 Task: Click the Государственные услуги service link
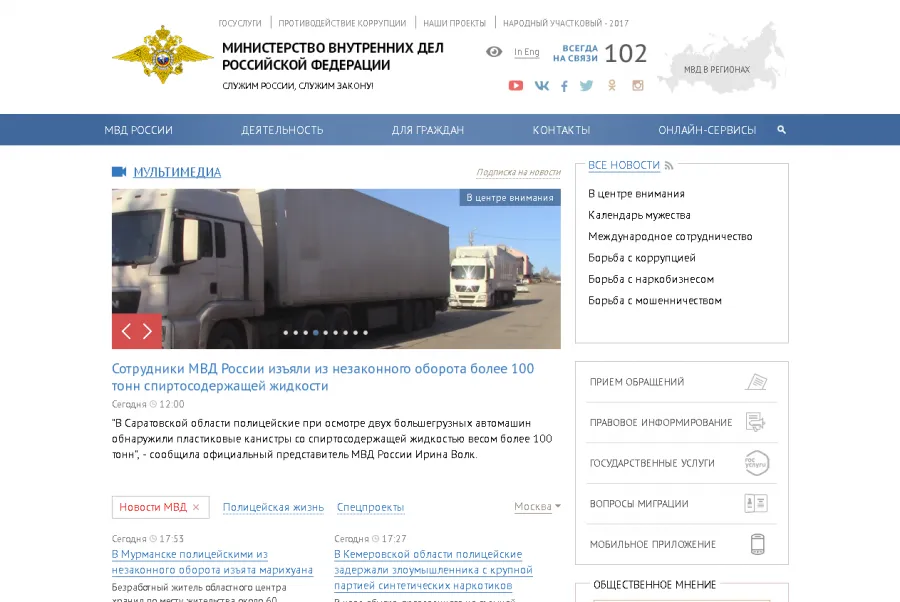click(652, 463)
